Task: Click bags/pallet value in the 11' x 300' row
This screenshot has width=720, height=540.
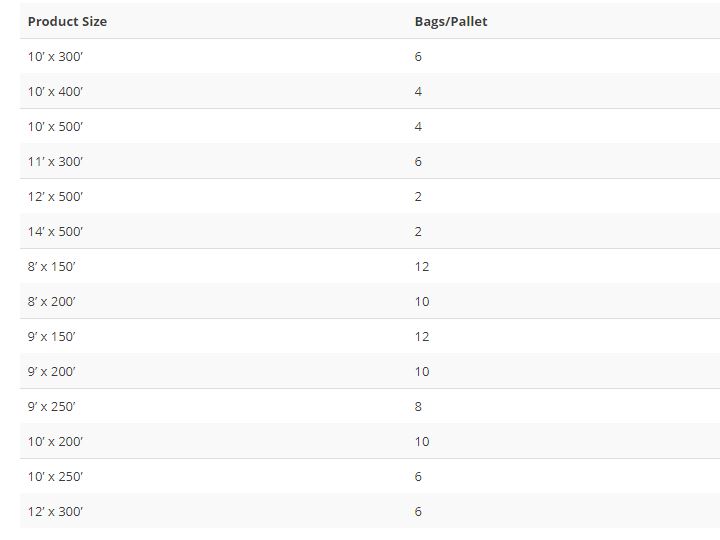Action: [418, 161]
